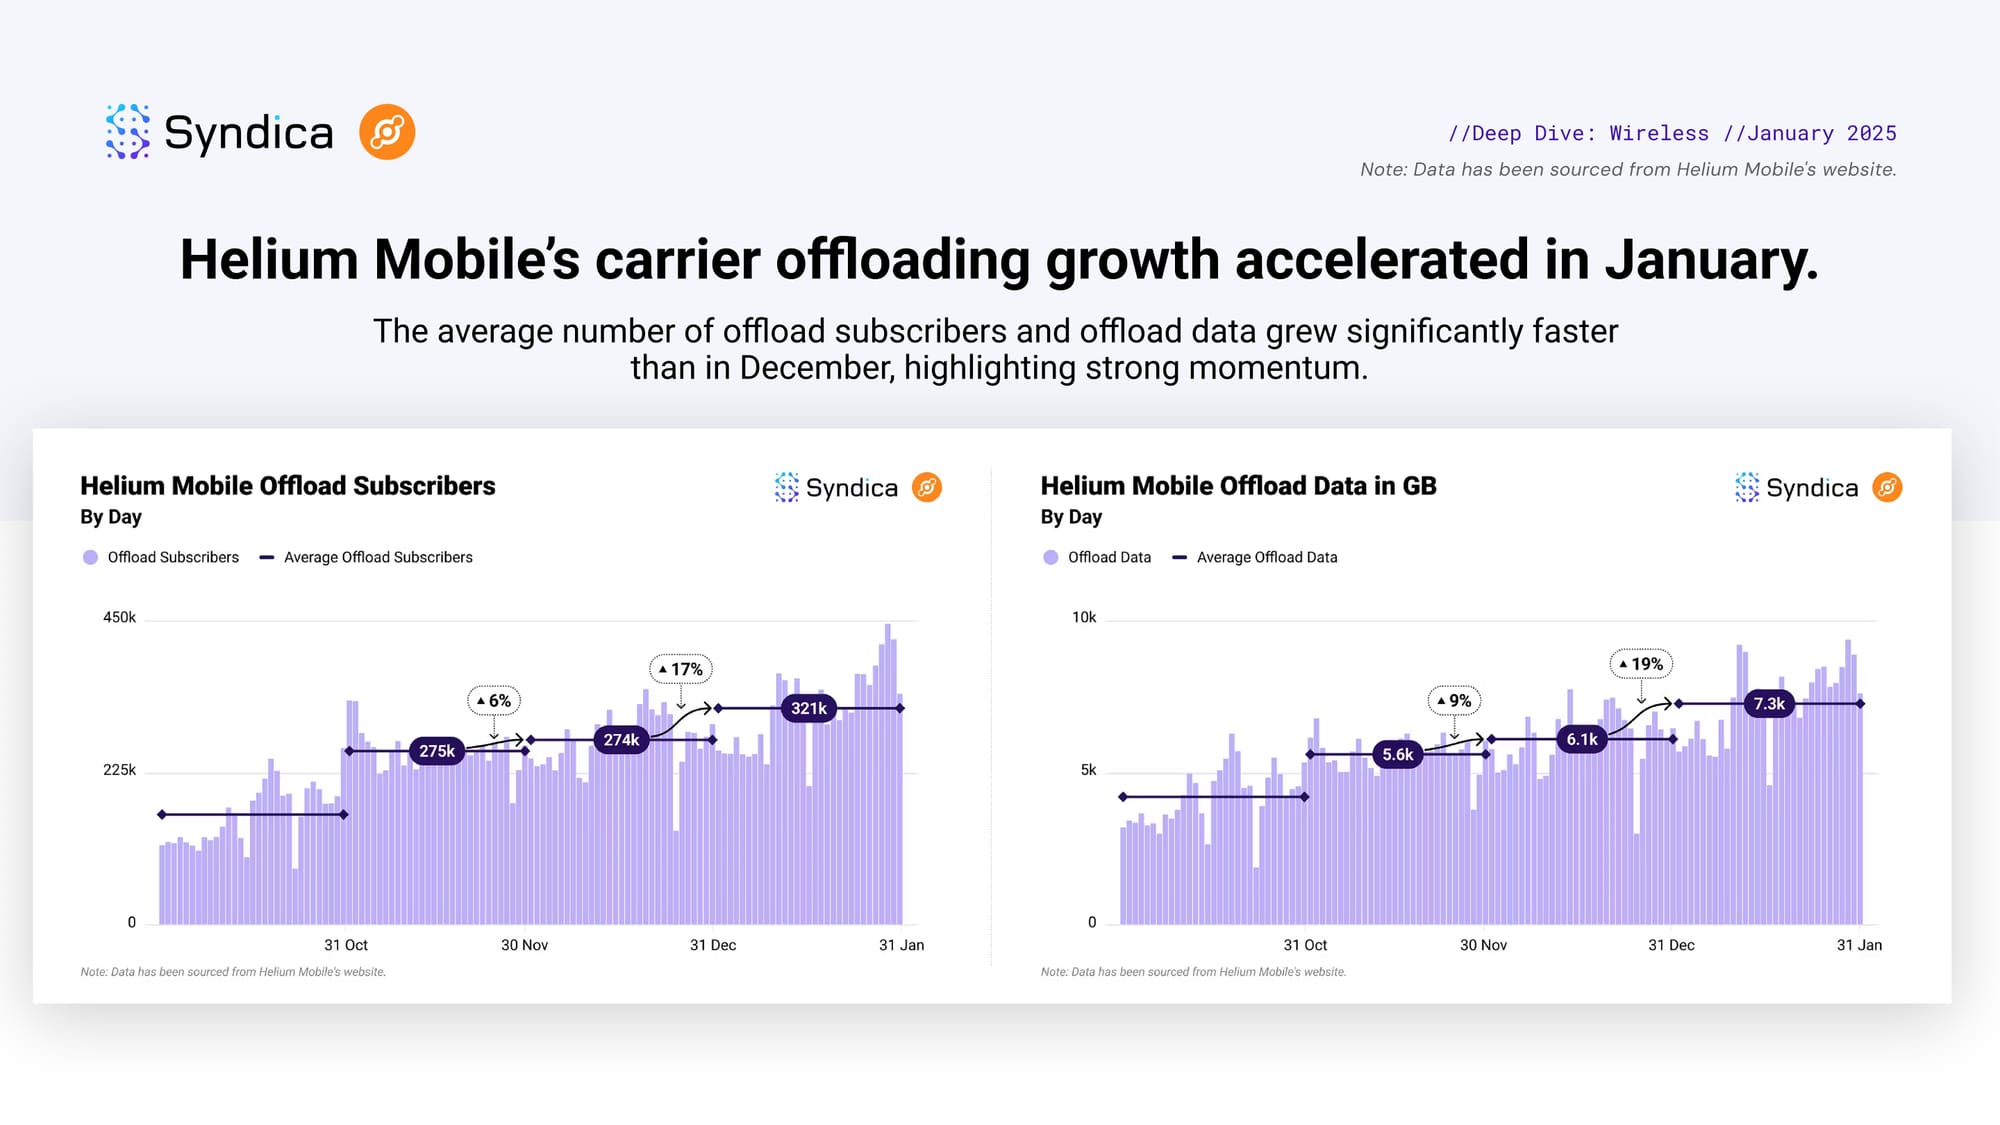Select the 321k average label

pyautogui.click(x=809, y=708)
